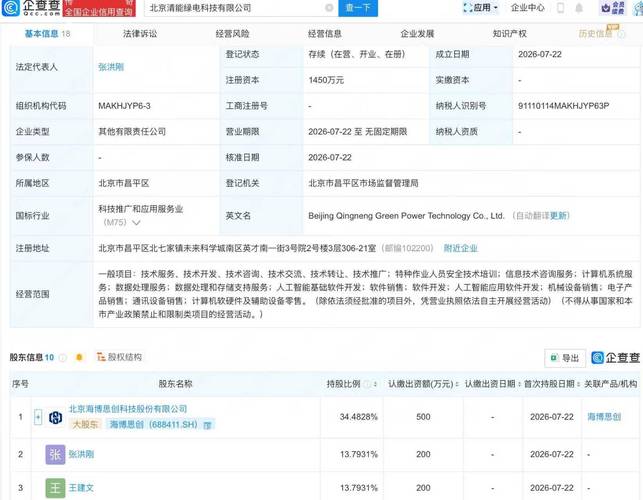Click 海博思创 company logo icon
The image size is (643, 500).
click(x=55, y=418)
